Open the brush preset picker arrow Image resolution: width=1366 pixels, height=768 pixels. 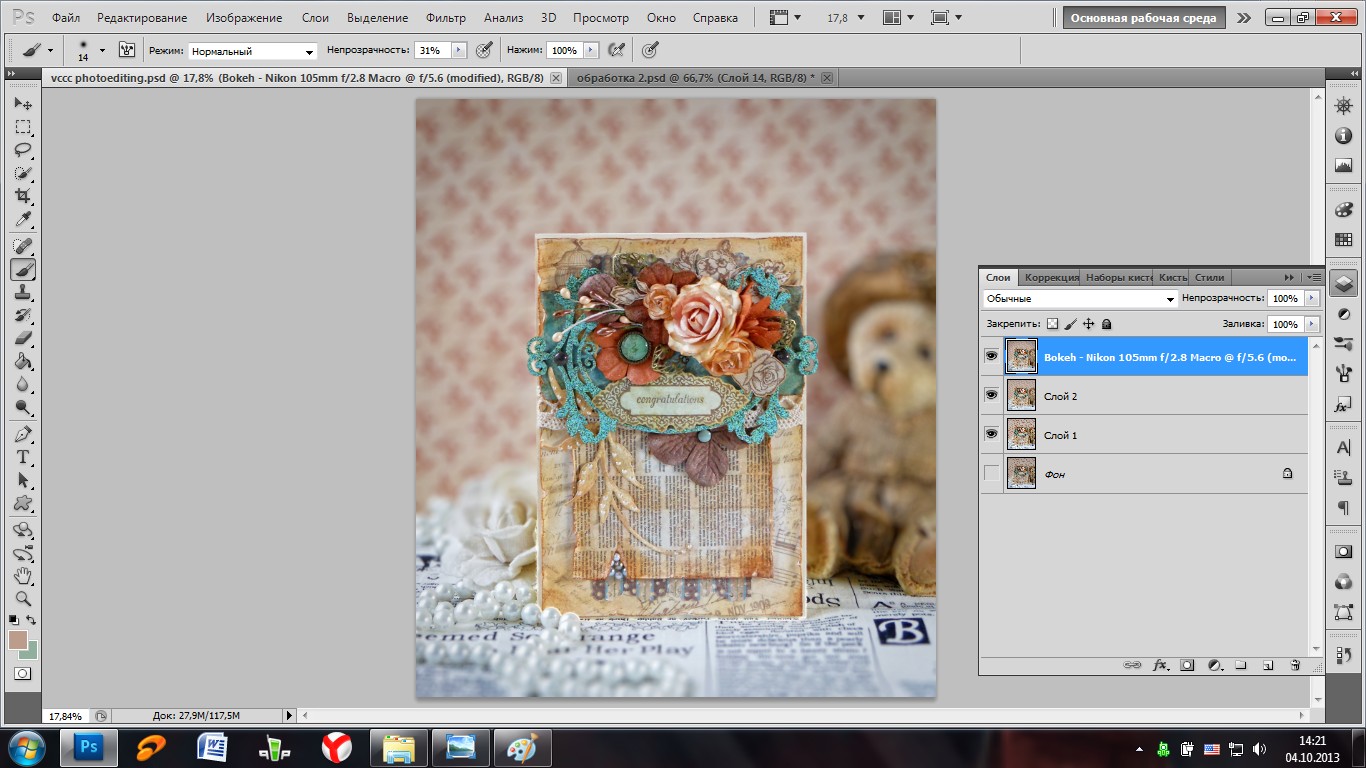(102, 50)
